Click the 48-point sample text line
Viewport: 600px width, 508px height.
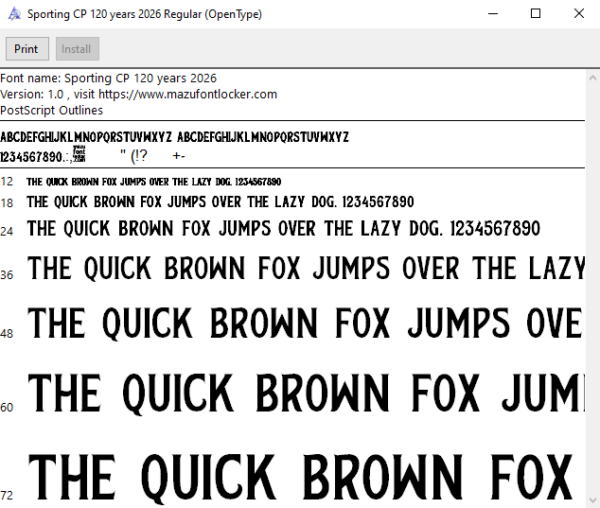(x=306, y=323)
